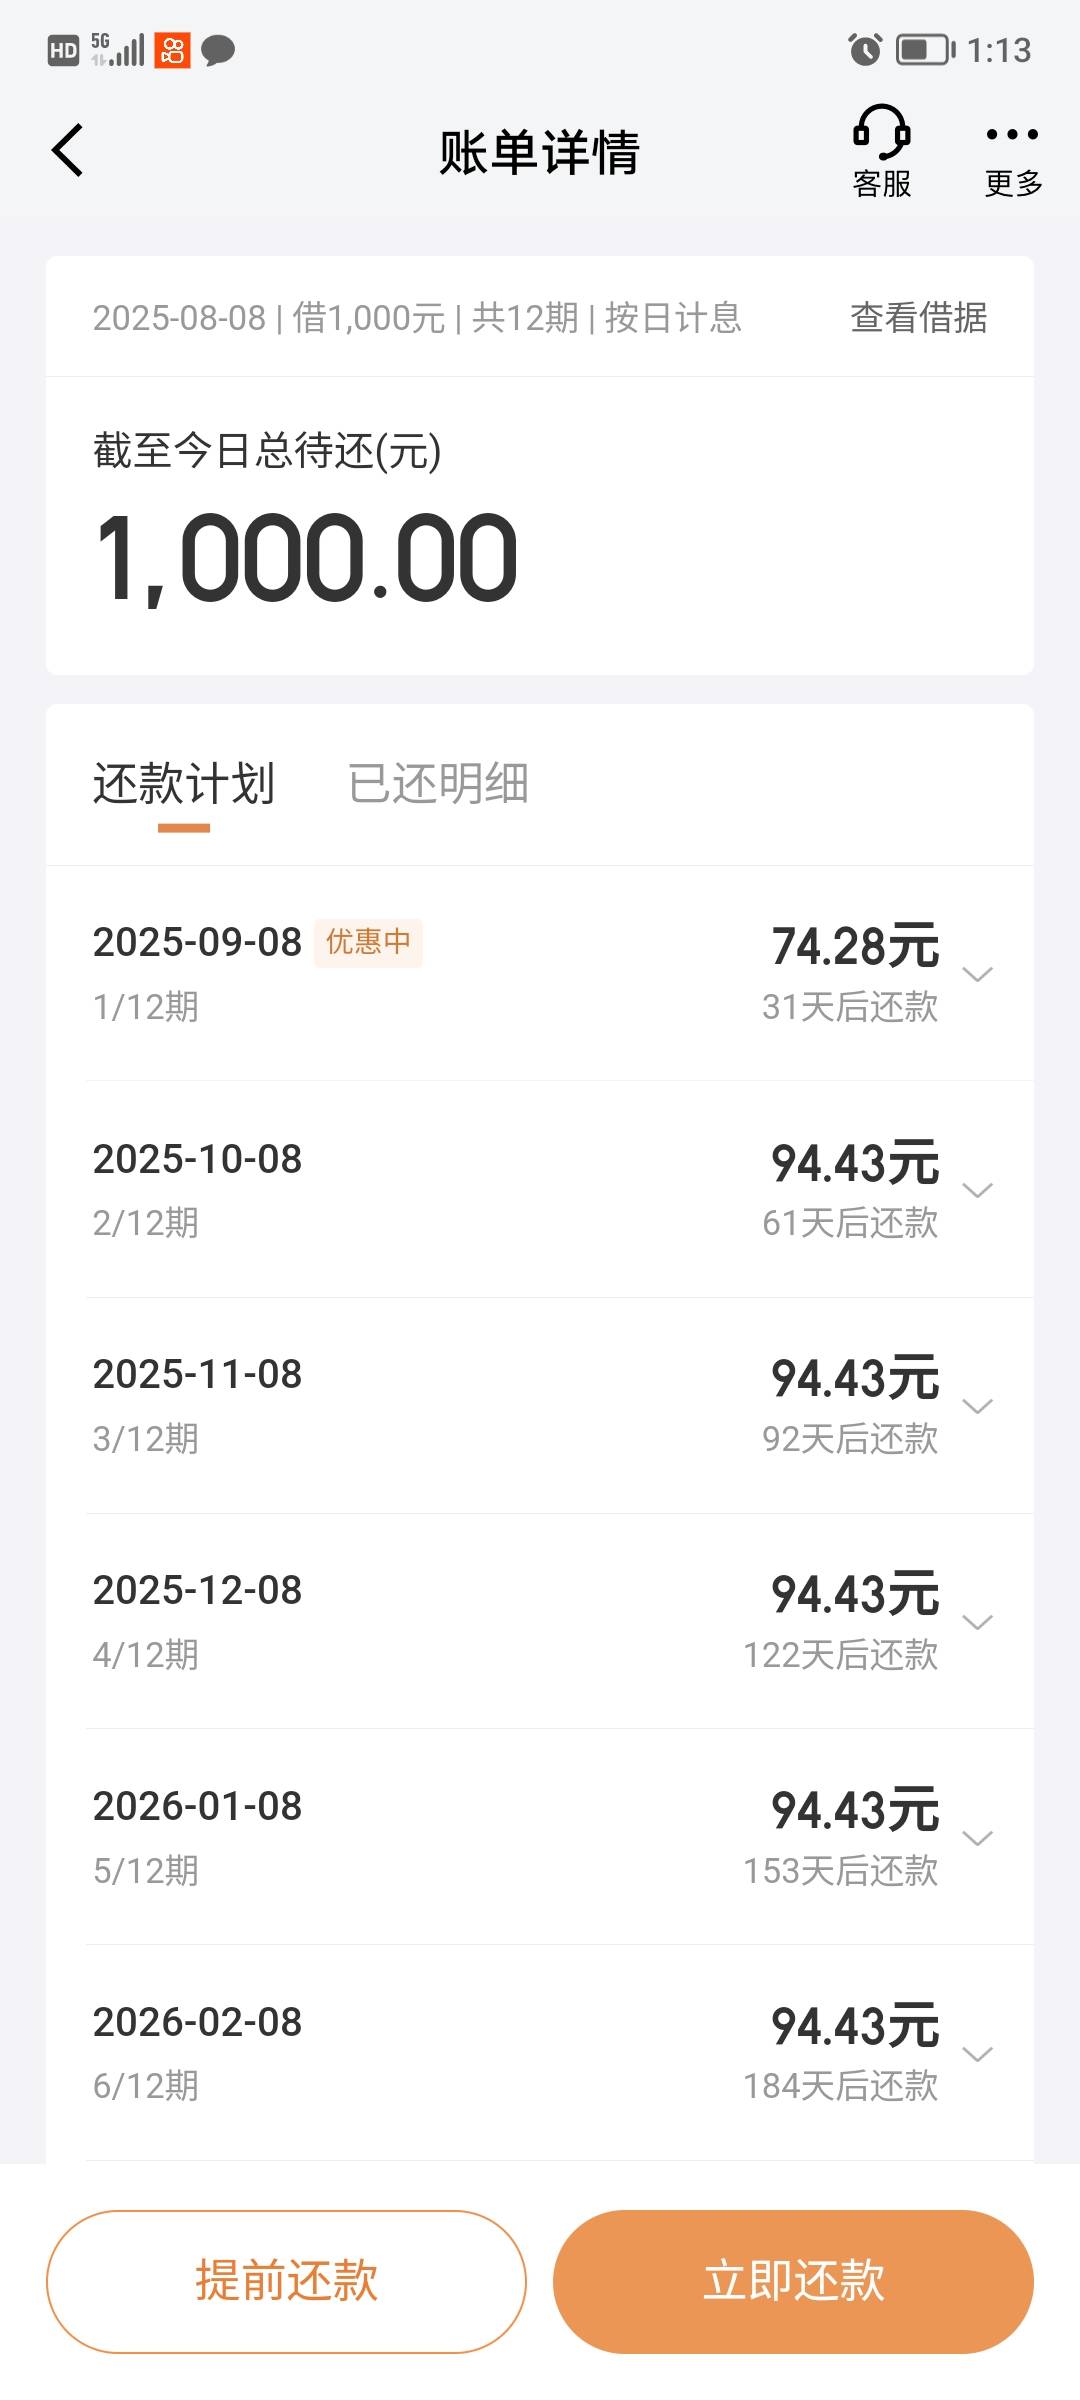The height and width of the screenshot is (2400, 1080).
Task: Tap the orange app notification icon
Action: (x=172, y=50)
